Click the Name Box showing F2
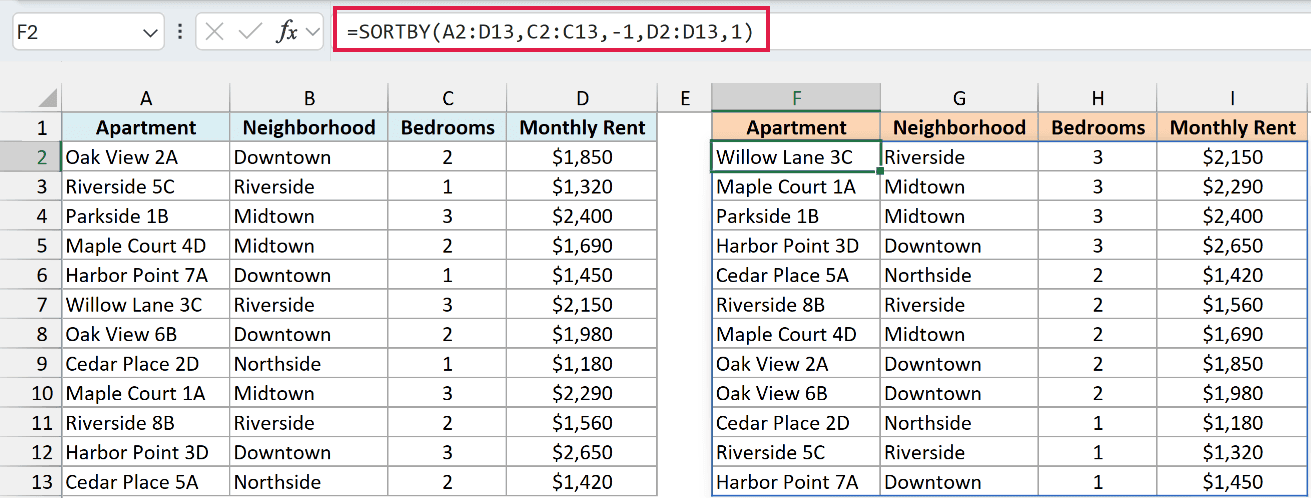This screenshot has height=498, width=1311. pos(87,32)
